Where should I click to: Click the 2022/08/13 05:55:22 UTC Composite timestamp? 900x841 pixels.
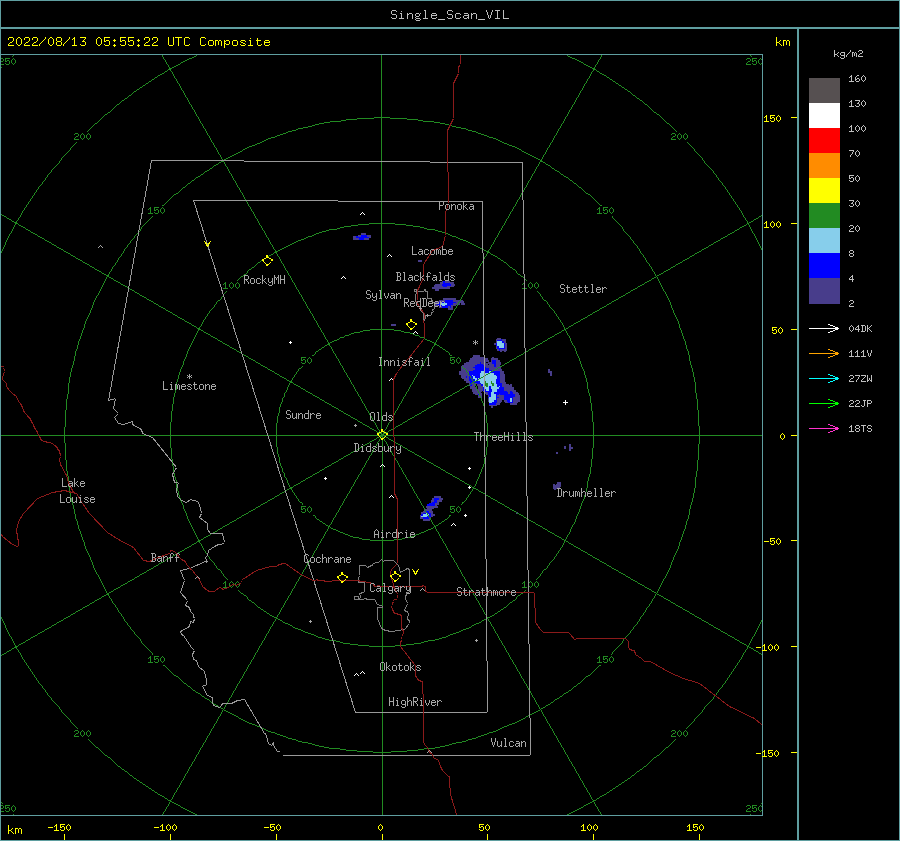138,42
